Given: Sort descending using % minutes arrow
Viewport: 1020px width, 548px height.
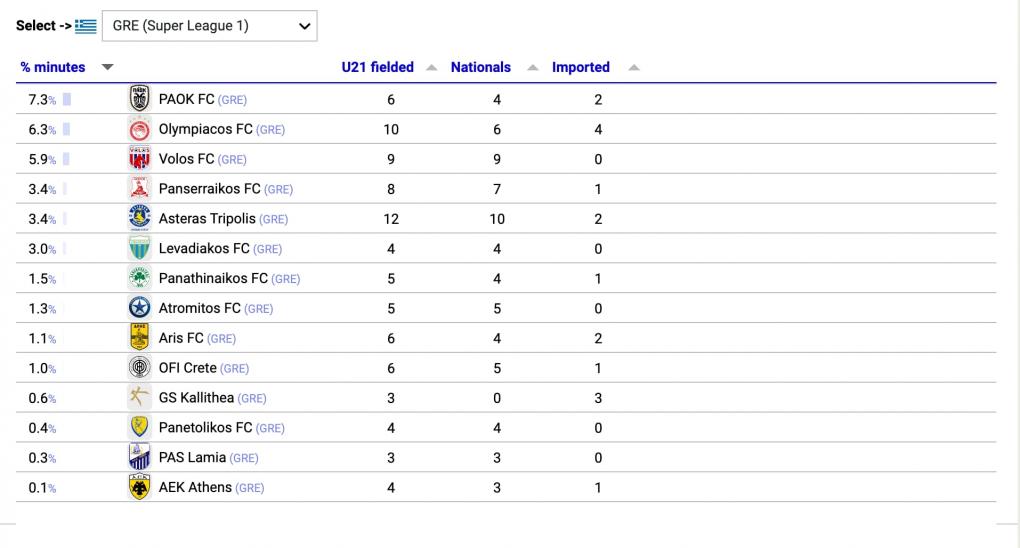Looking at the screenshot, I should point(108,67).
